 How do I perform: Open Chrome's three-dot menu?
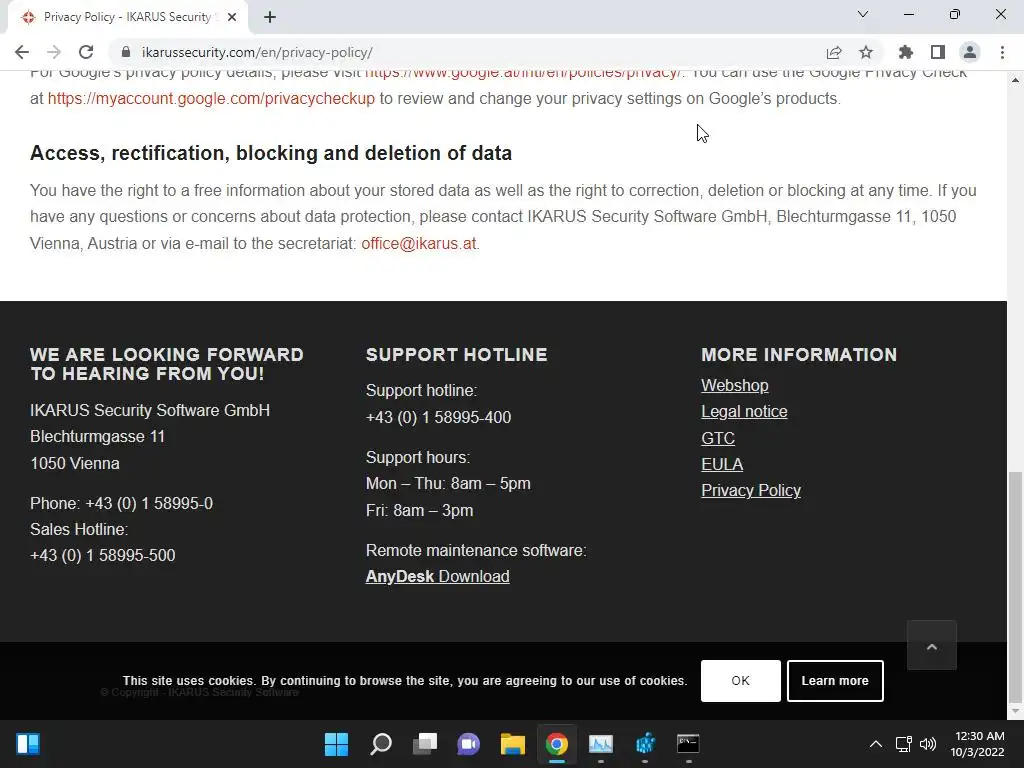pos(1002,52)
